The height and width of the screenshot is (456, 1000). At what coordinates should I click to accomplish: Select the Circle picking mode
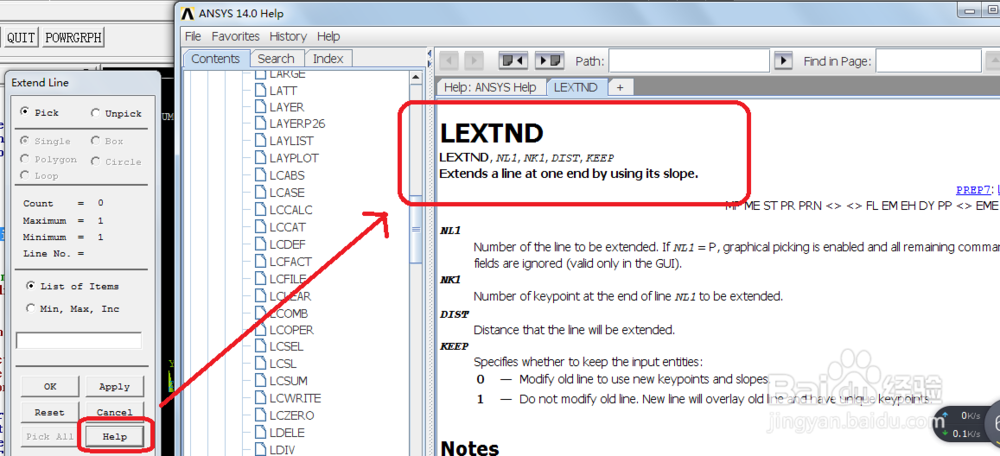coord(95,161)
